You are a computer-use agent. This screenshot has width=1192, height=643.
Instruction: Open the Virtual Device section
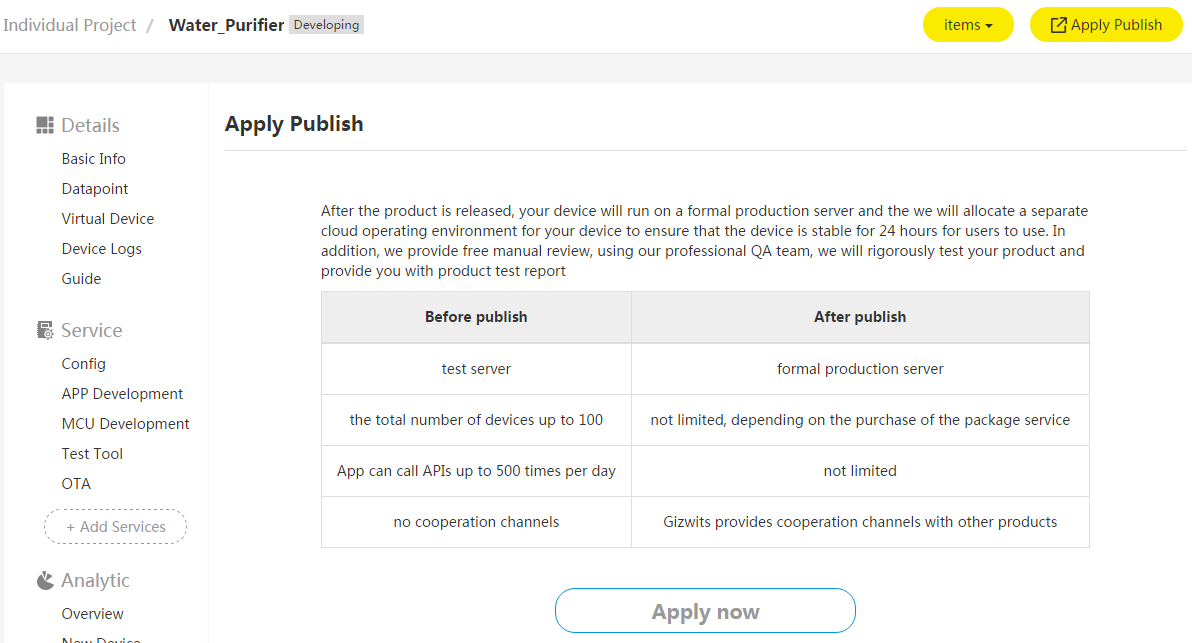(108, 218)
